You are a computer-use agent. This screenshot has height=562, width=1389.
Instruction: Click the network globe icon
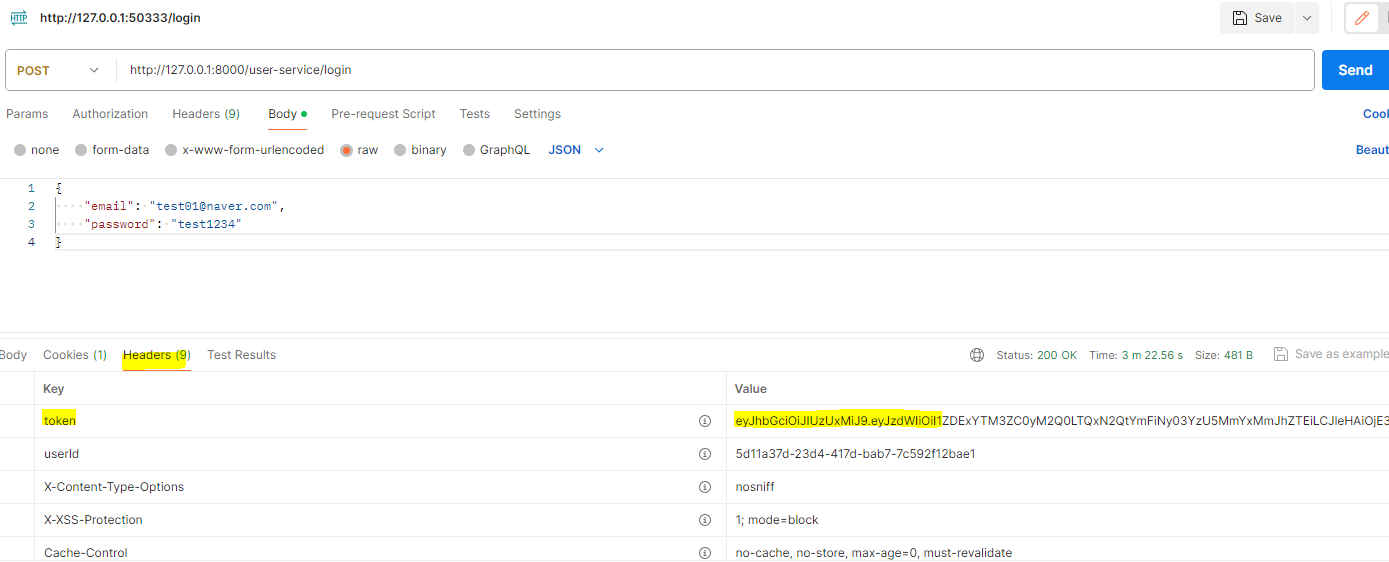point(977,355)
